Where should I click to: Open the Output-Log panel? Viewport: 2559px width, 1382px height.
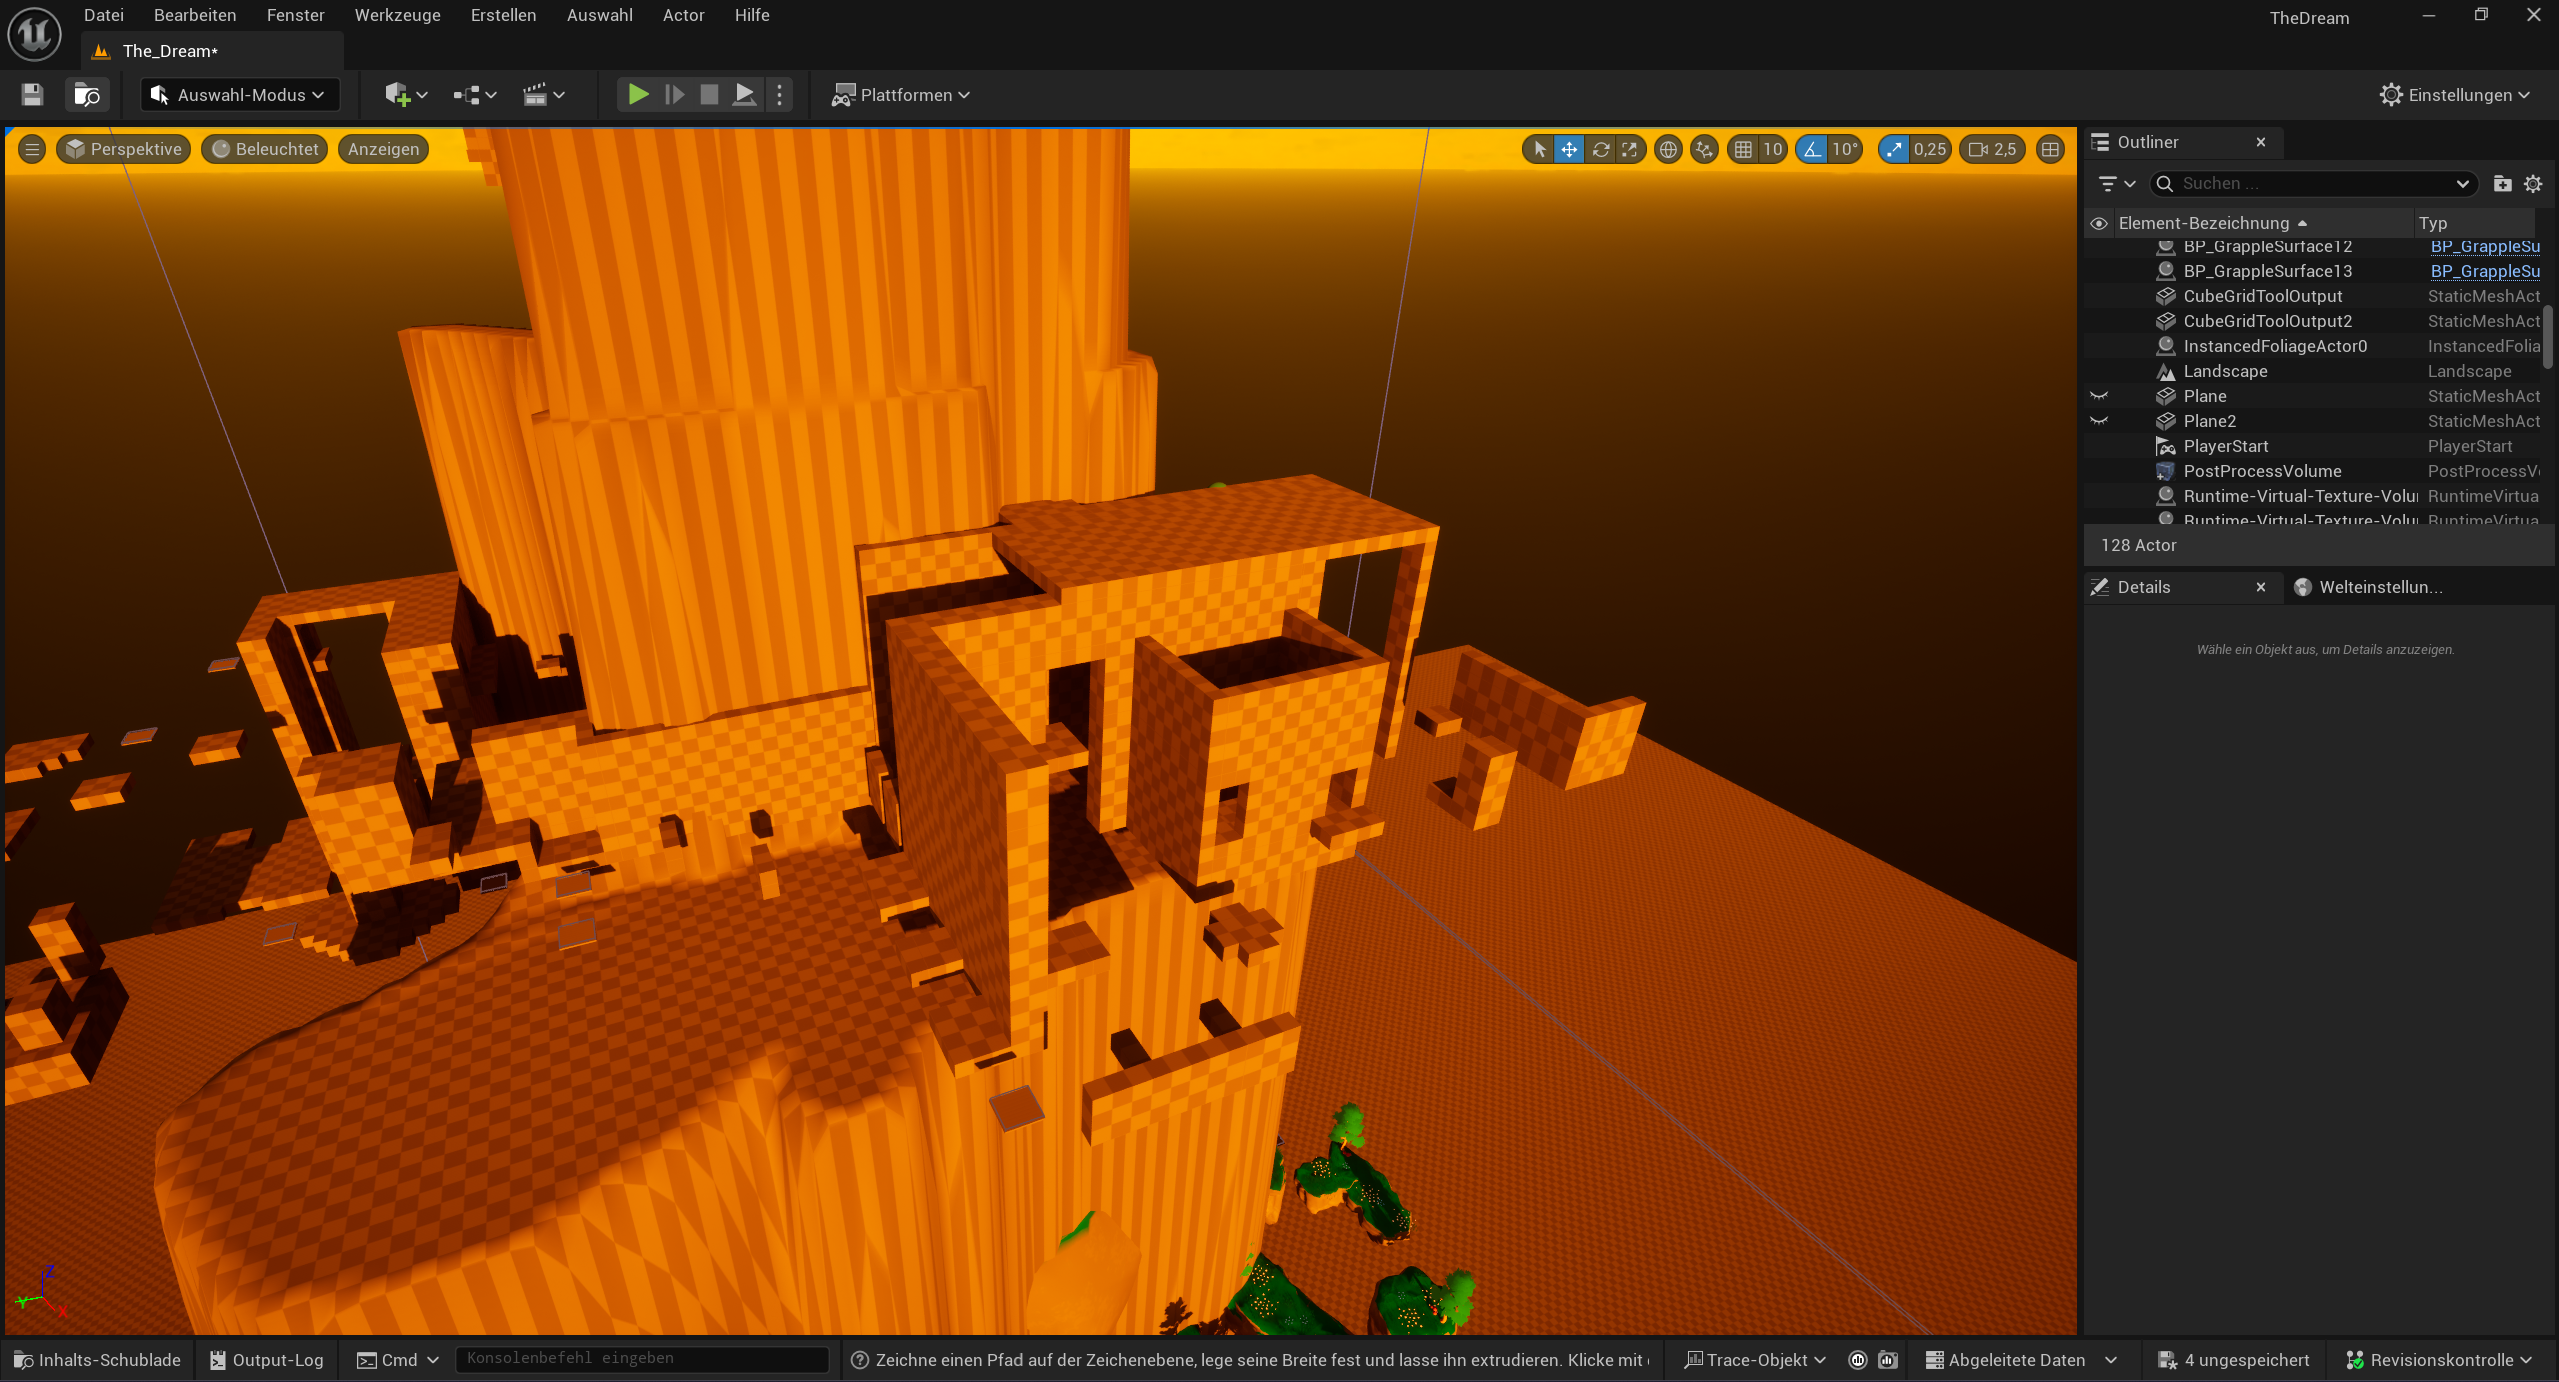tap(266, 1360)
